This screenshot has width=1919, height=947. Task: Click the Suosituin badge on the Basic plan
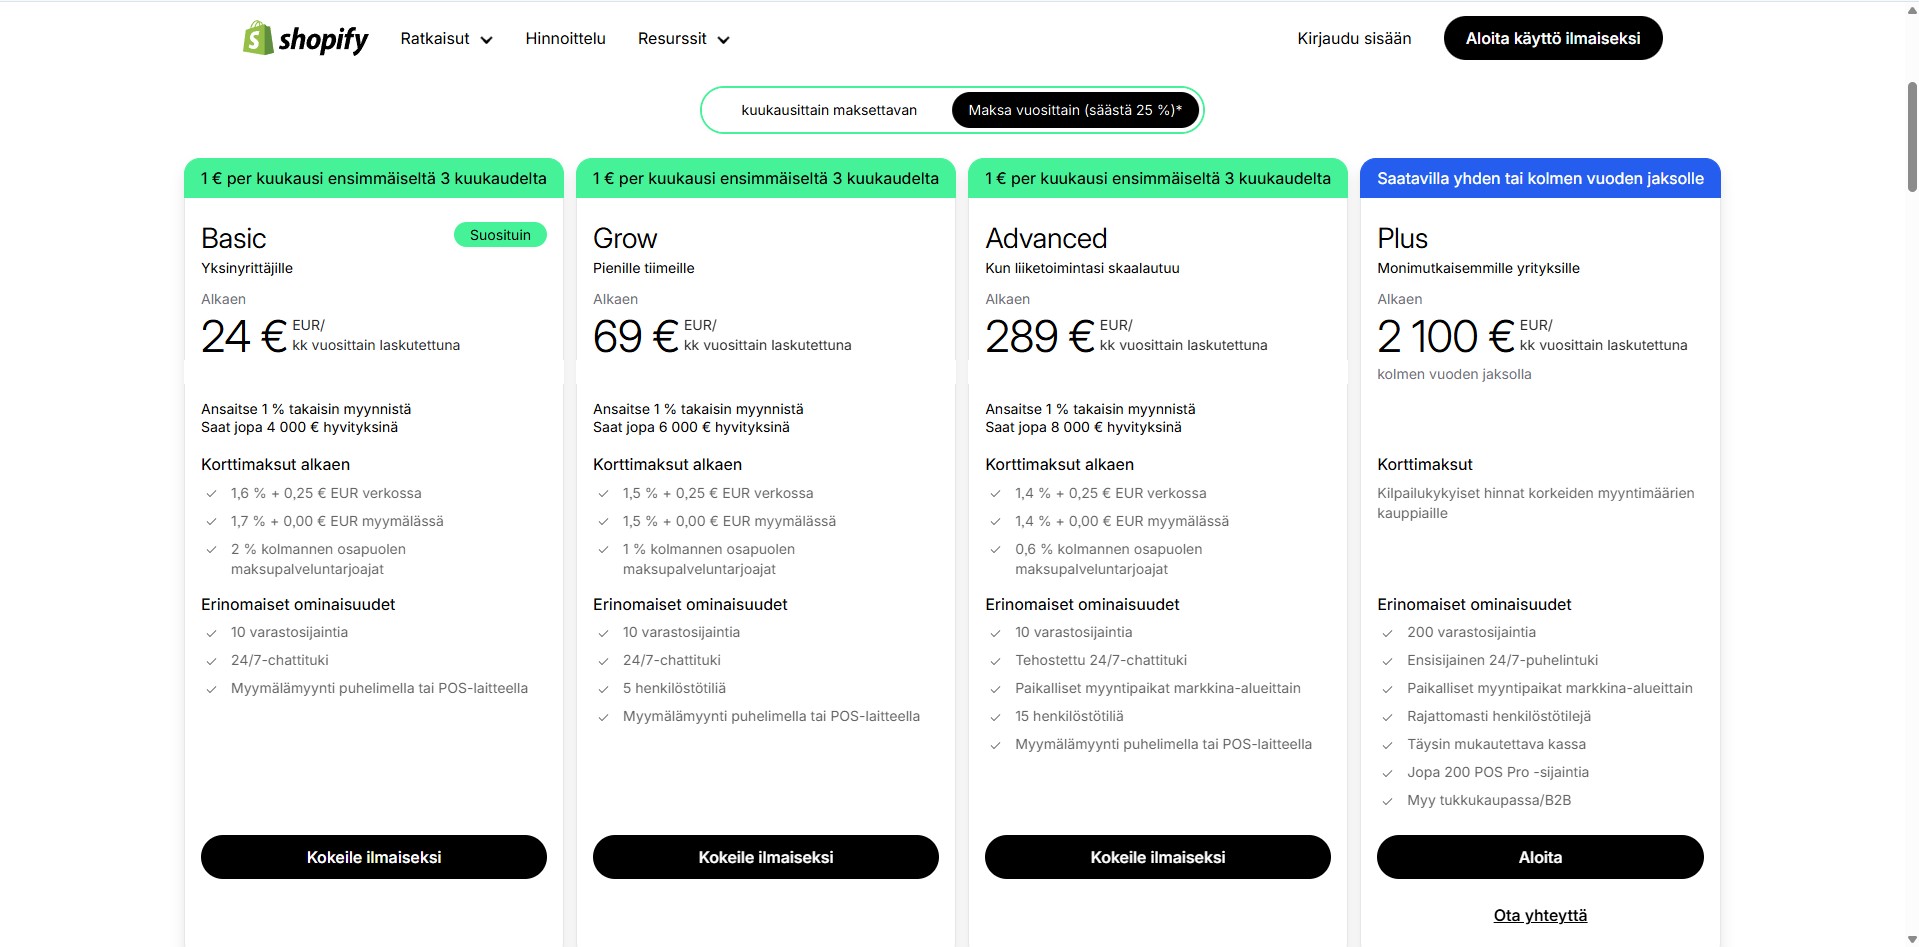(500, 234)
